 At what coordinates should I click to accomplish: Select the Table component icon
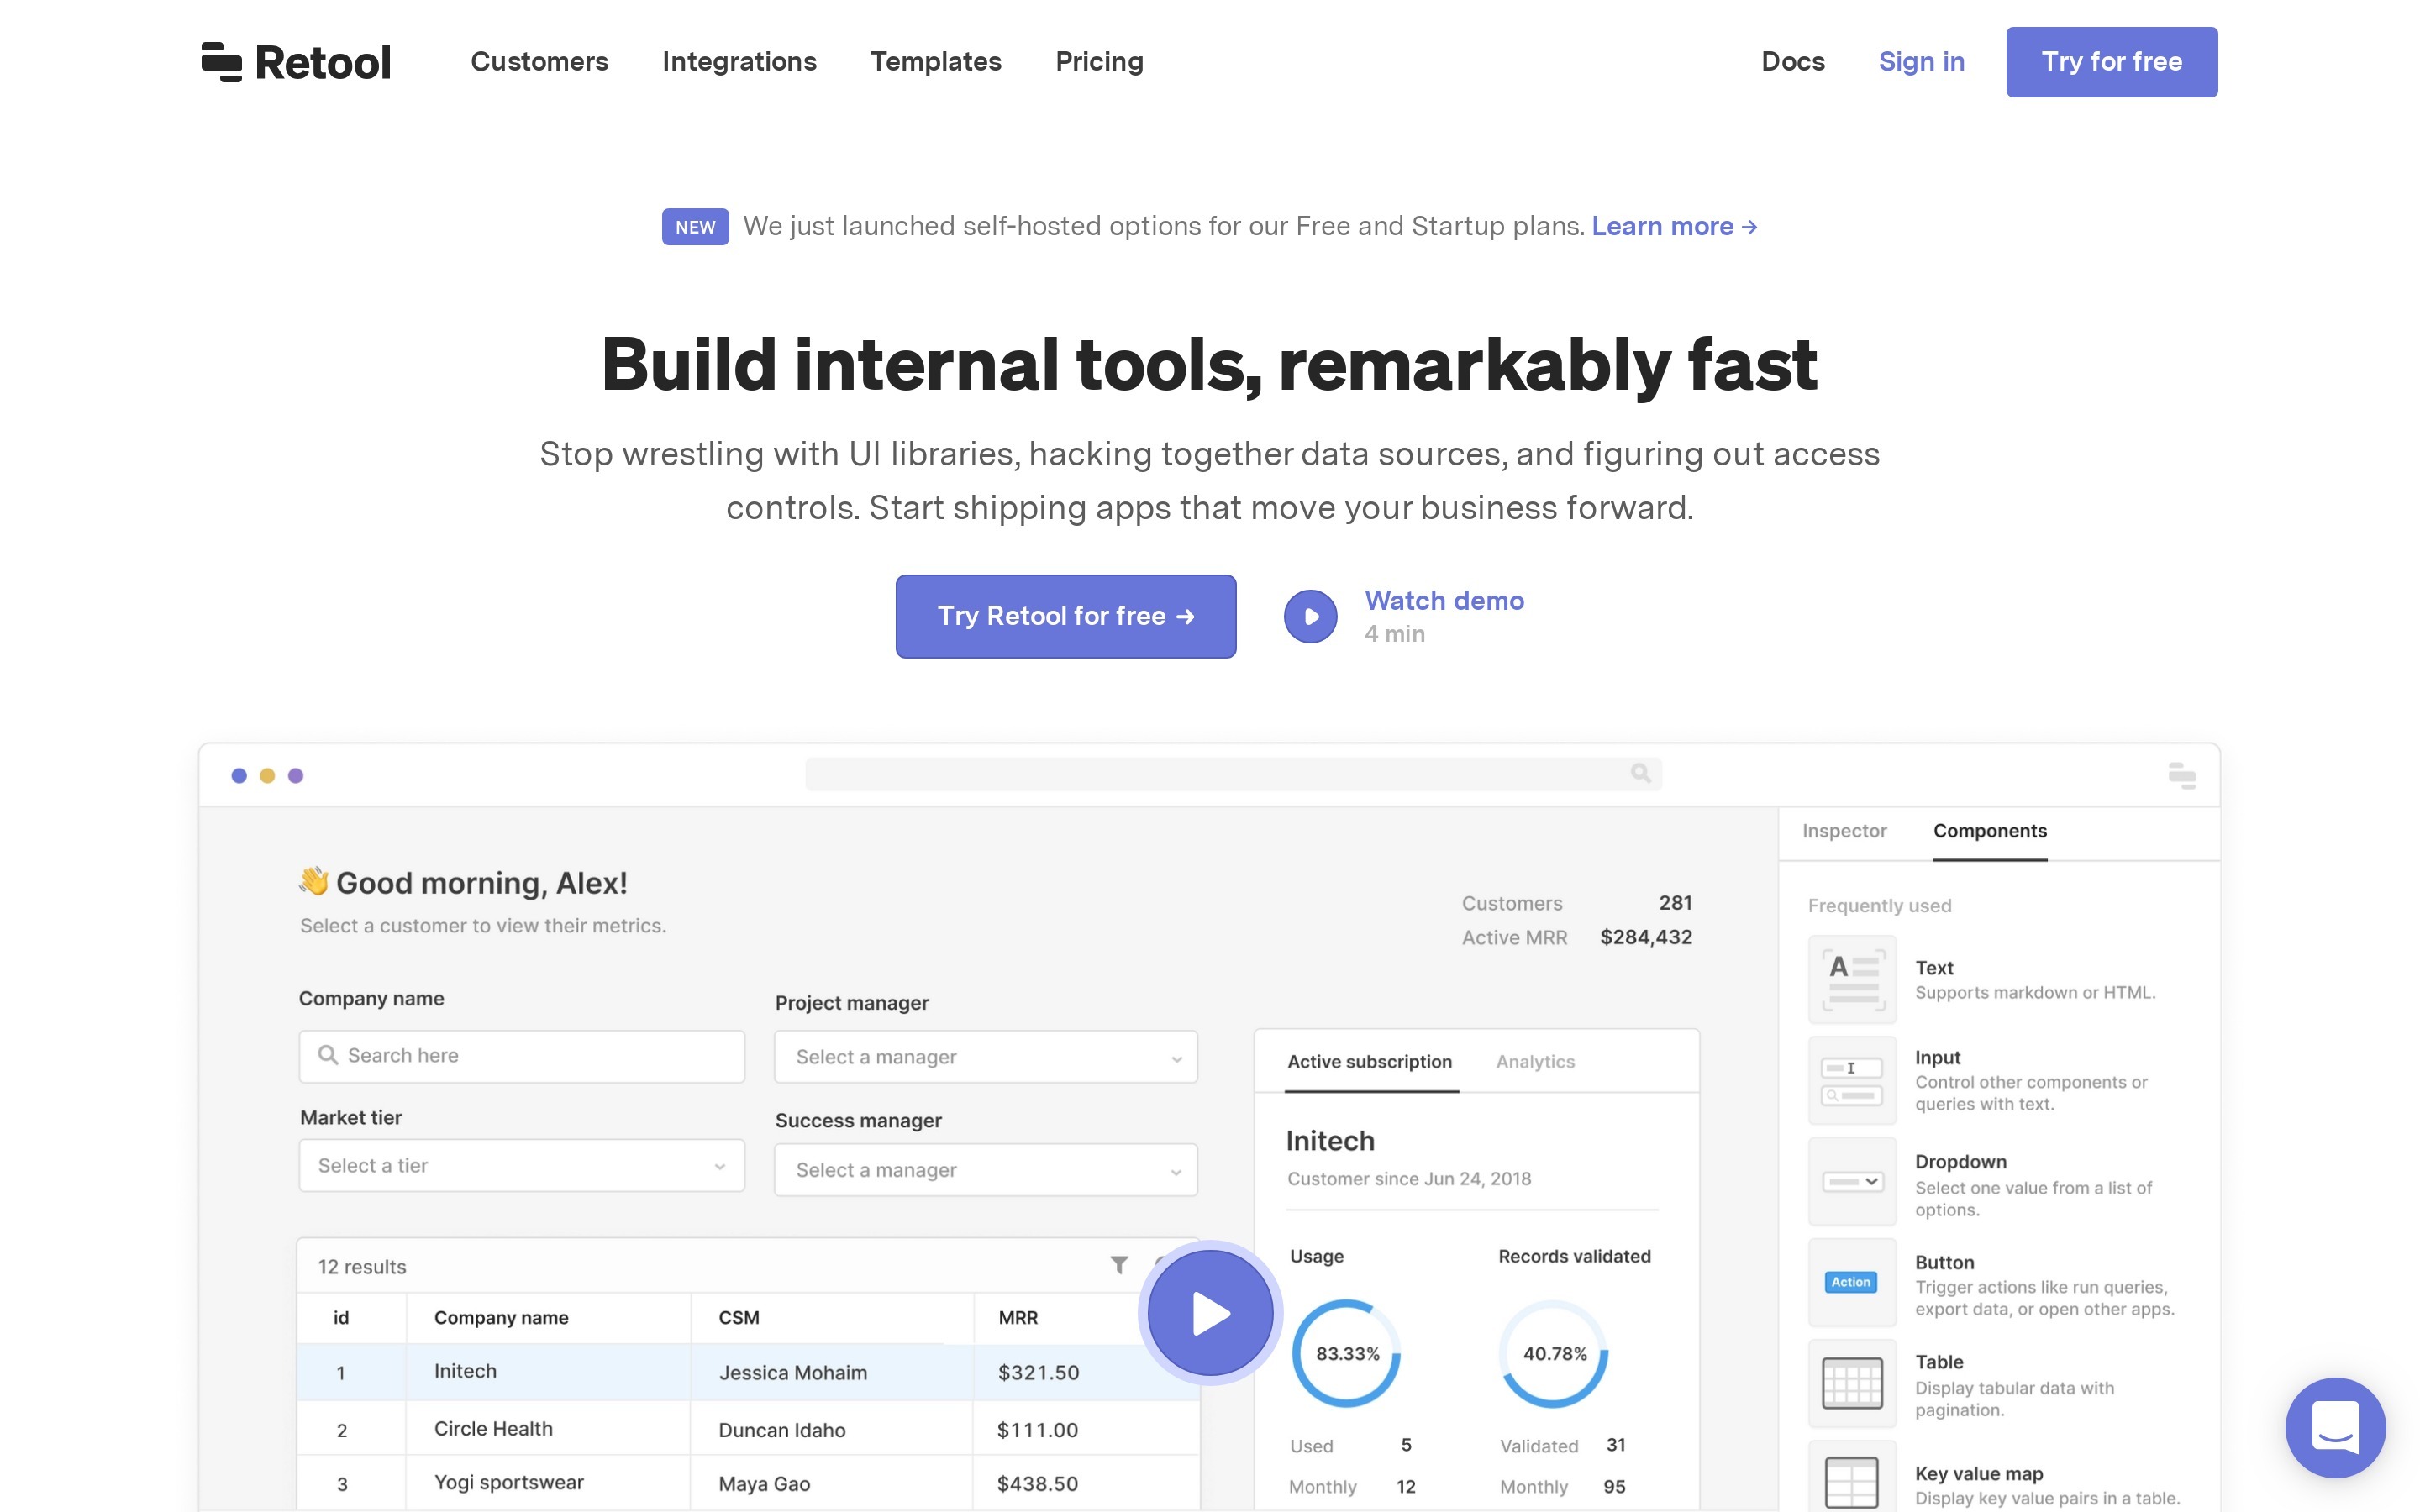1852,1383
